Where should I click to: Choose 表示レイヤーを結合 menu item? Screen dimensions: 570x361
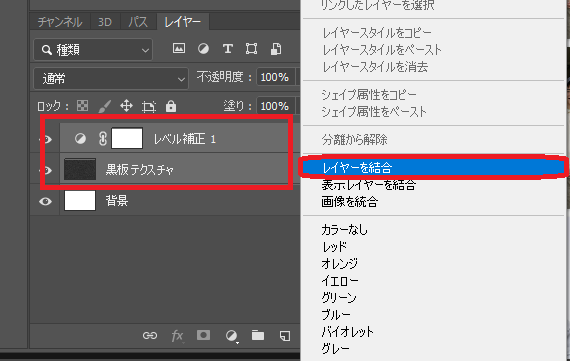click(368, 185)
